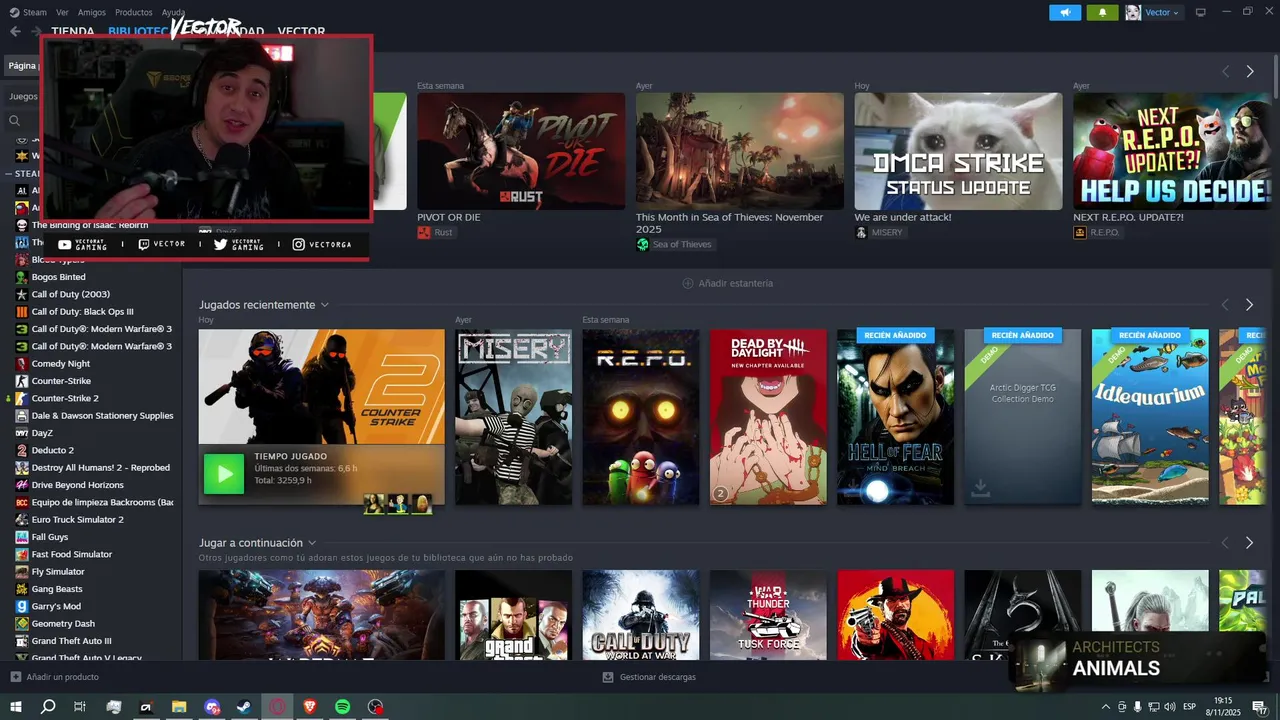The image size is (1280, 720).
Task: Select Fall Guys in library list
Action: (50, 537)
